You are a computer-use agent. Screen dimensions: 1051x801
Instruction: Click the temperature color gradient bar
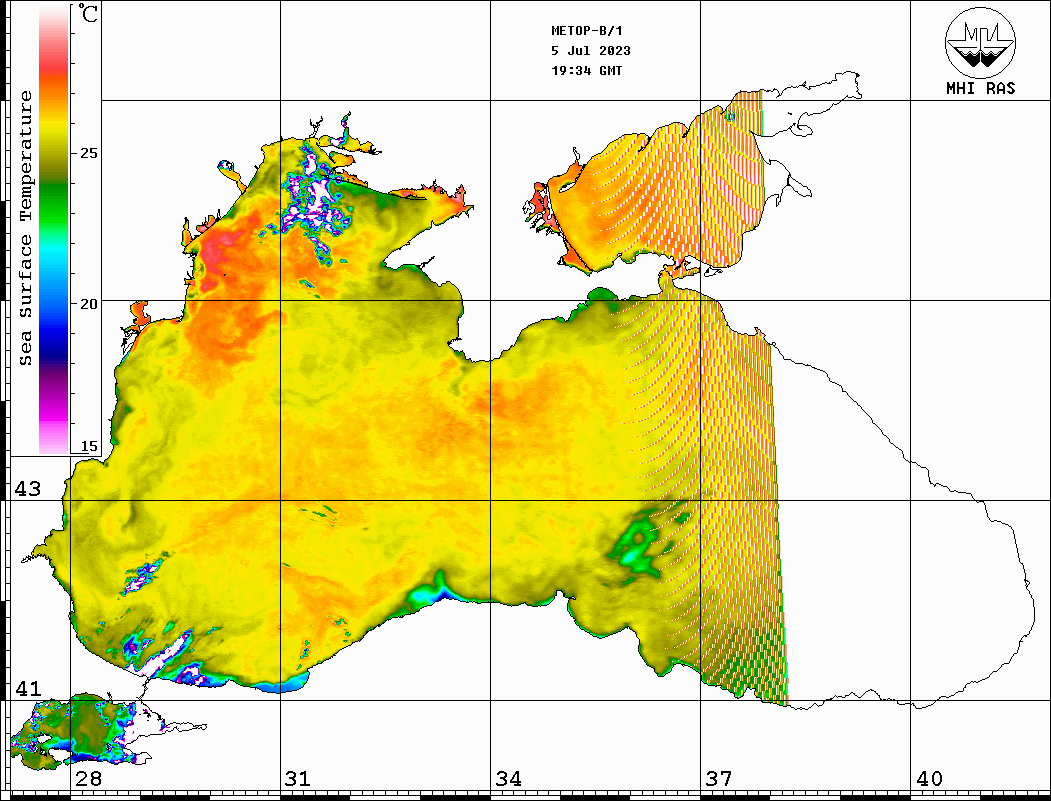[x=54, y=230]
